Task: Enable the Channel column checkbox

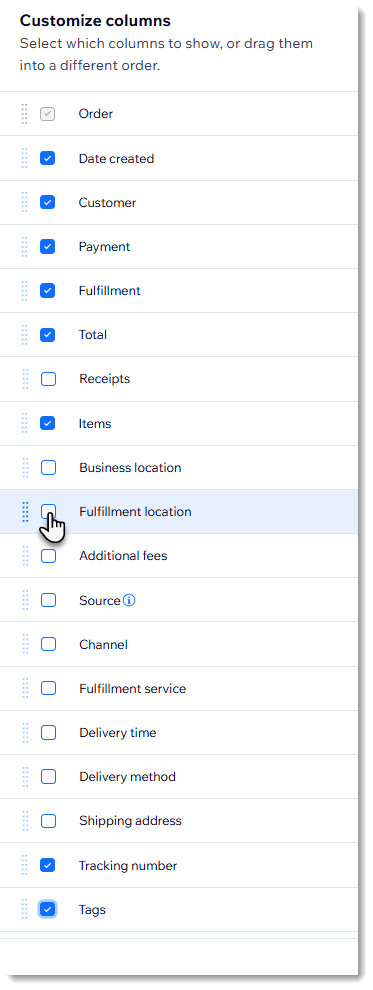Action: click(x=48, y=644)
